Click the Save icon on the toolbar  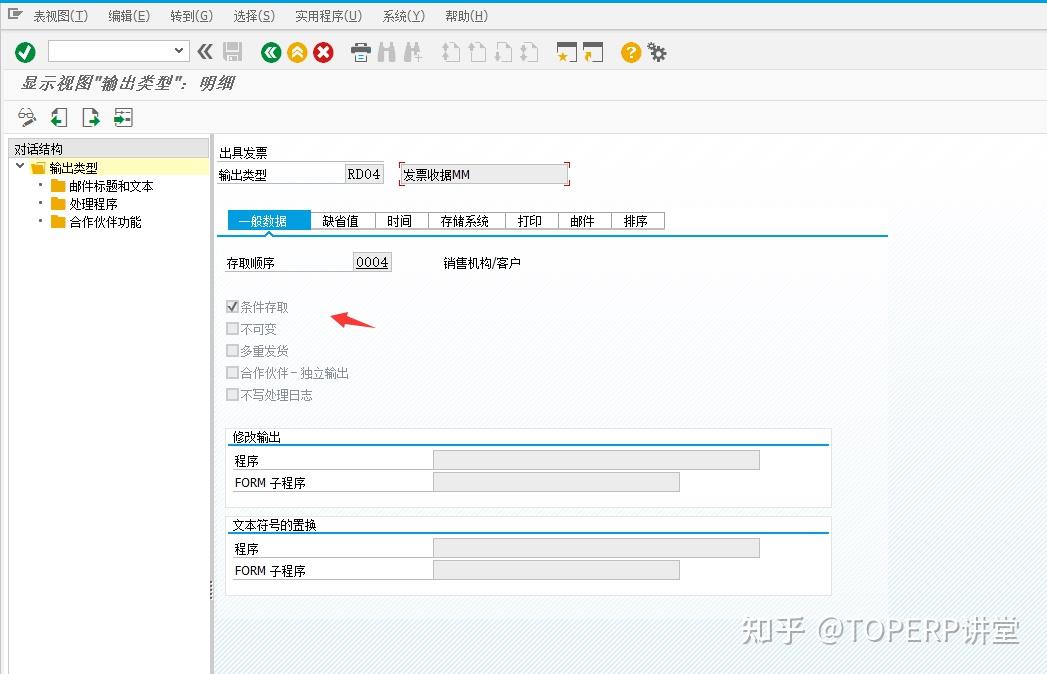(233, 51)
